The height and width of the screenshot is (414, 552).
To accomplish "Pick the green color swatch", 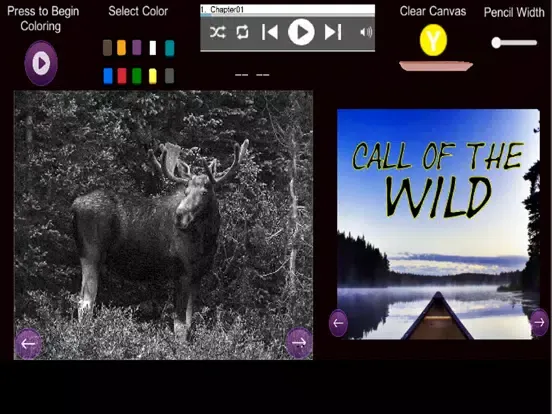I will coord(137,76).
